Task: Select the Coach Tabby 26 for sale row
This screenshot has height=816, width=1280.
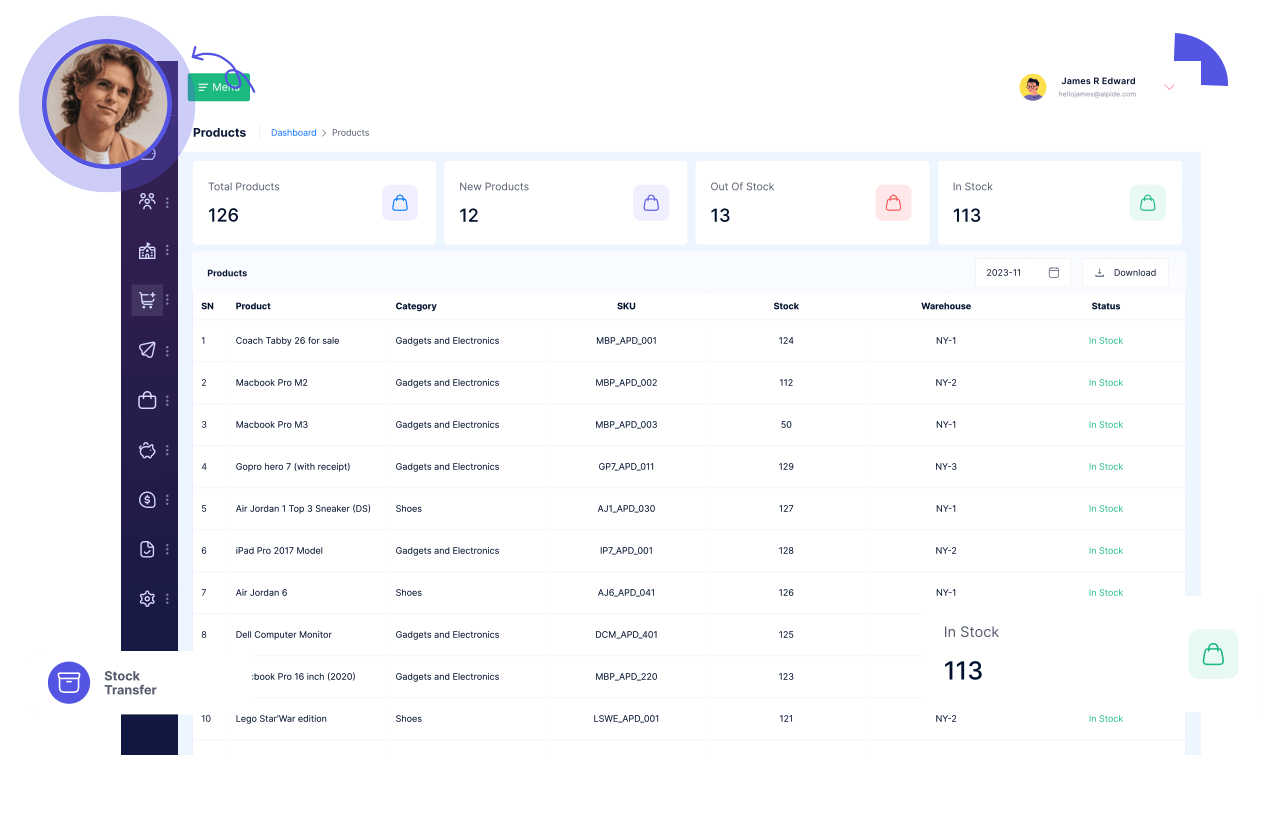Action: 689,341
